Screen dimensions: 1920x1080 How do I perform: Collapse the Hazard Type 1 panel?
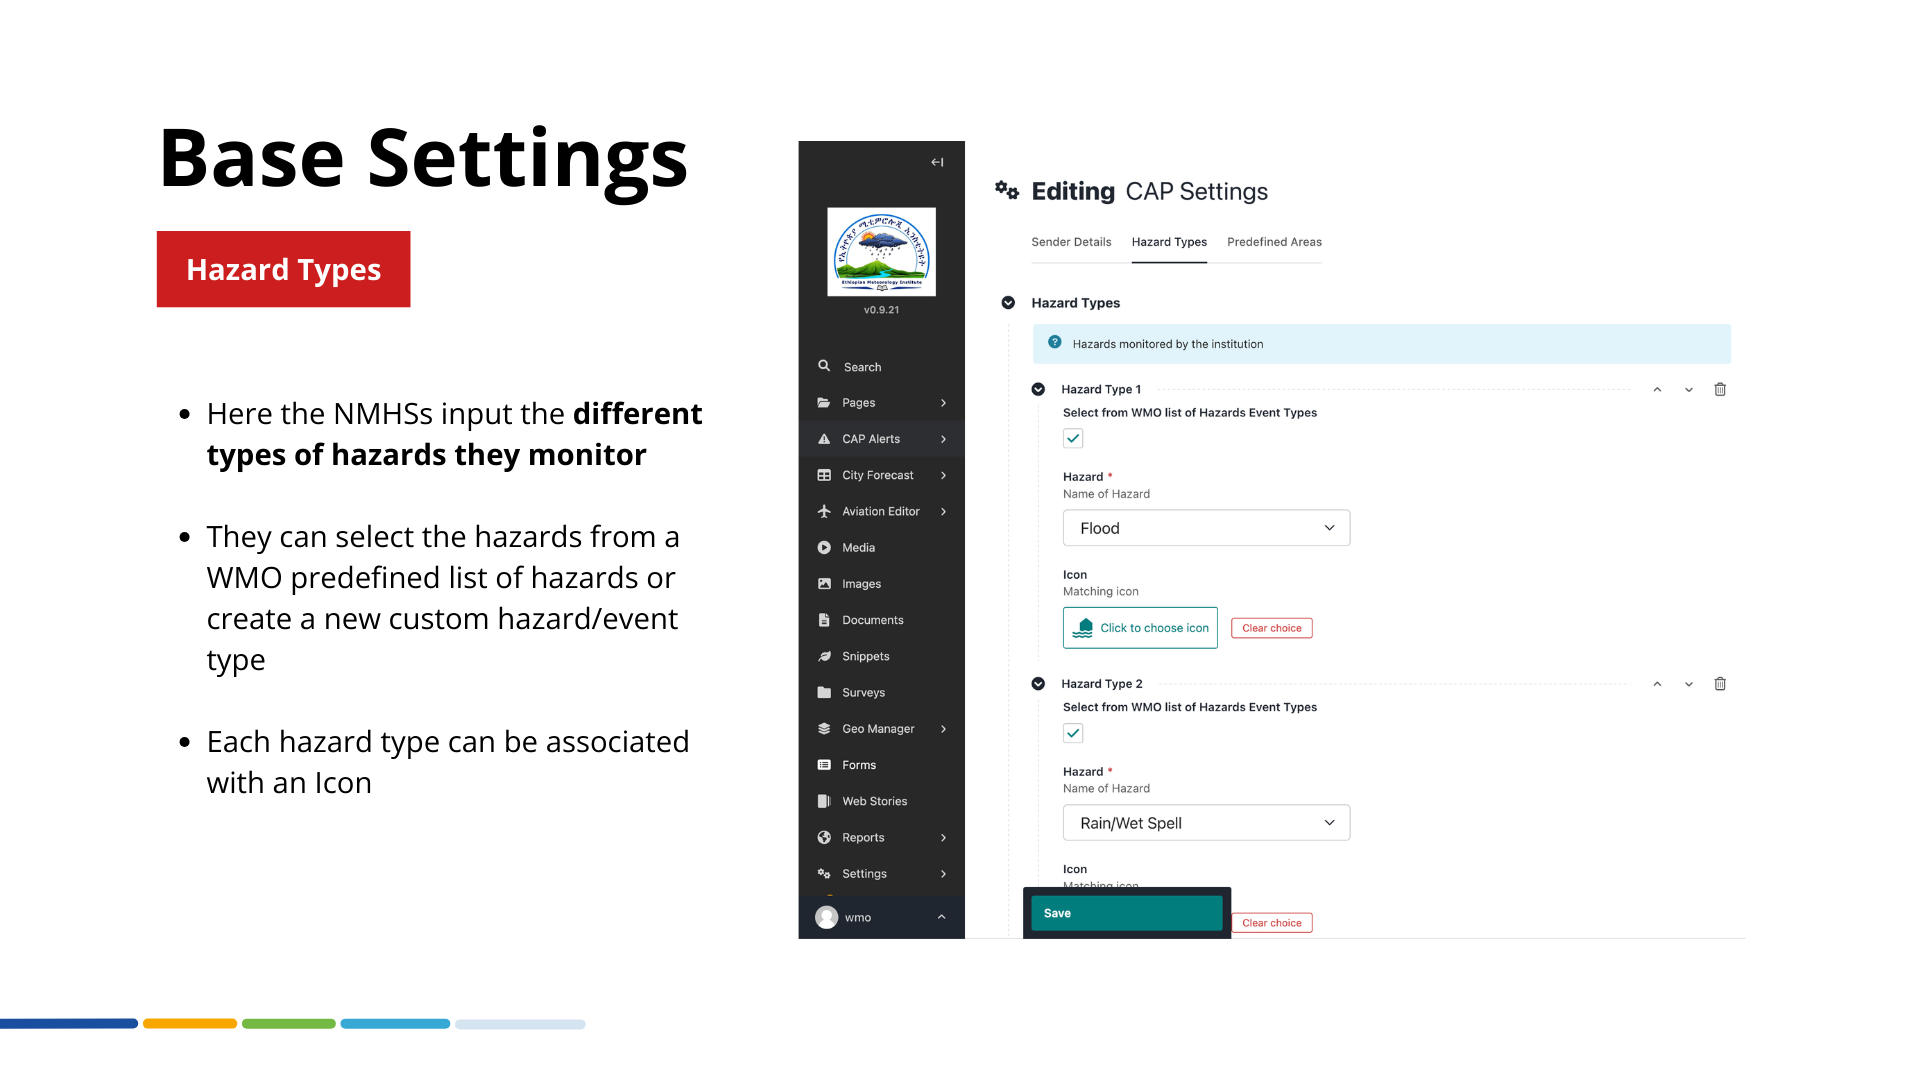[x=1038, y=389]
